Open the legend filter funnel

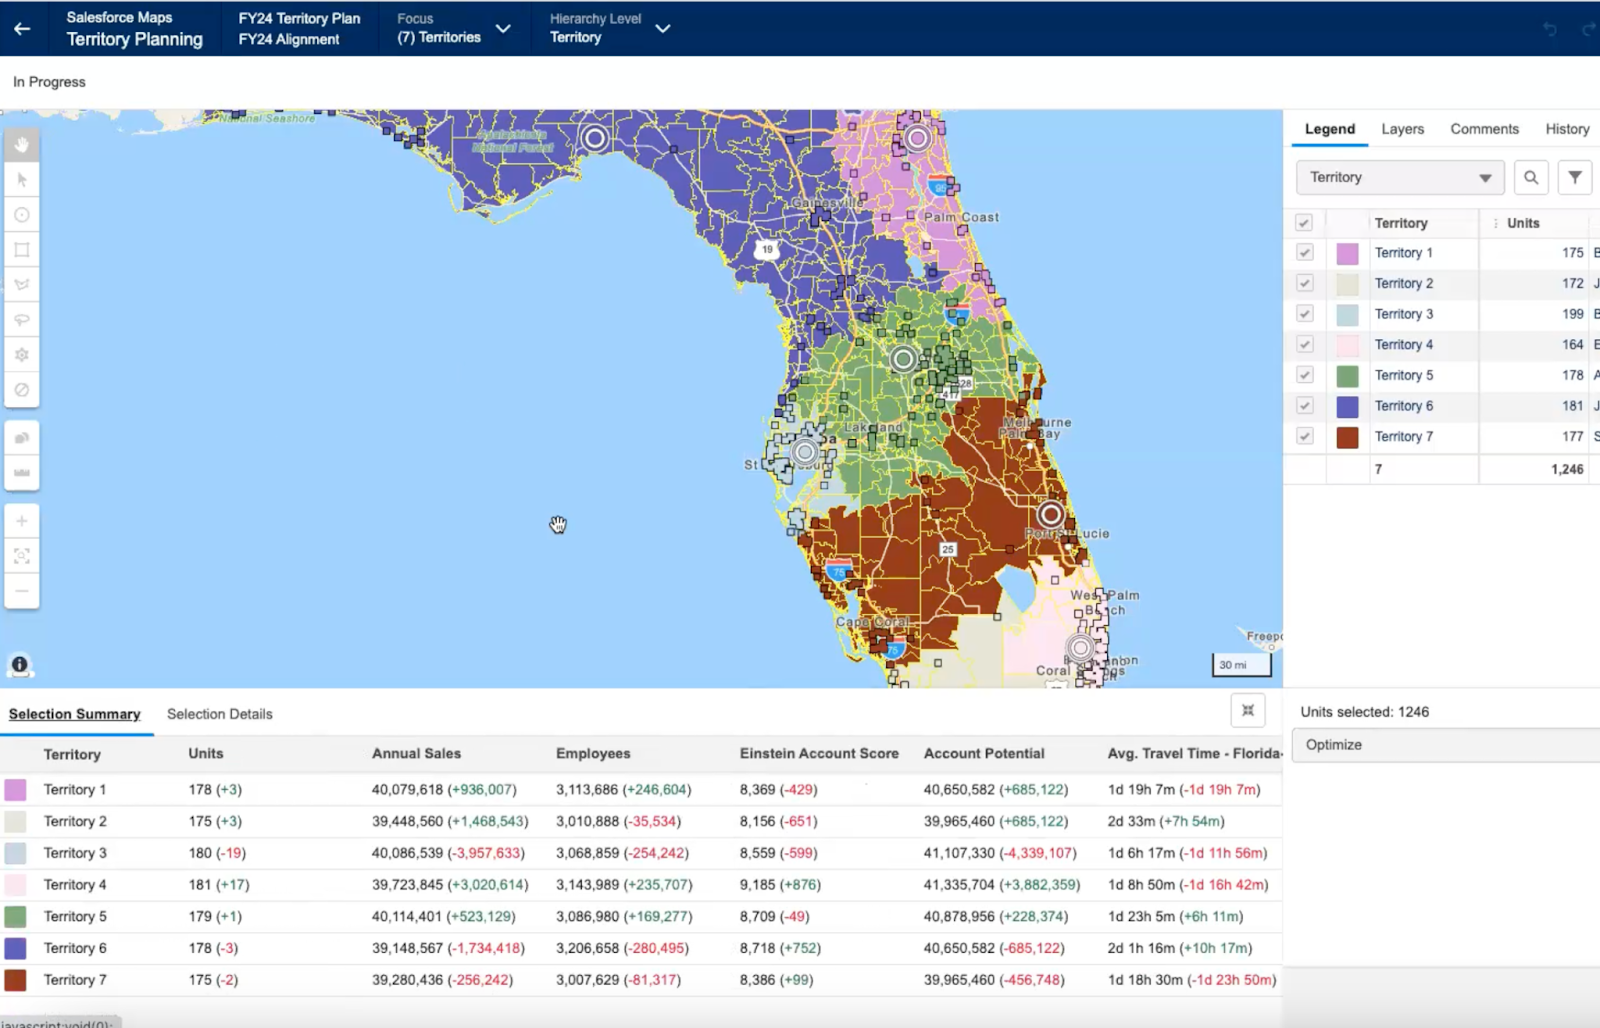coord(1575,177)
